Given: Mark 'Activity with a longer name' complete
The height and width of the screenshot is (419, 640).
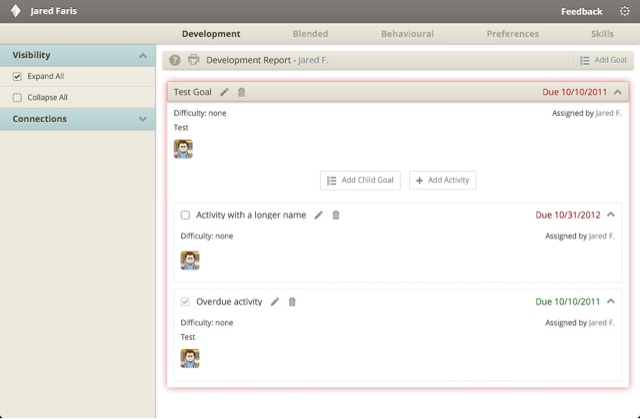Looking at the screenshot, I should pyautogui.click(x=185, y=215).
